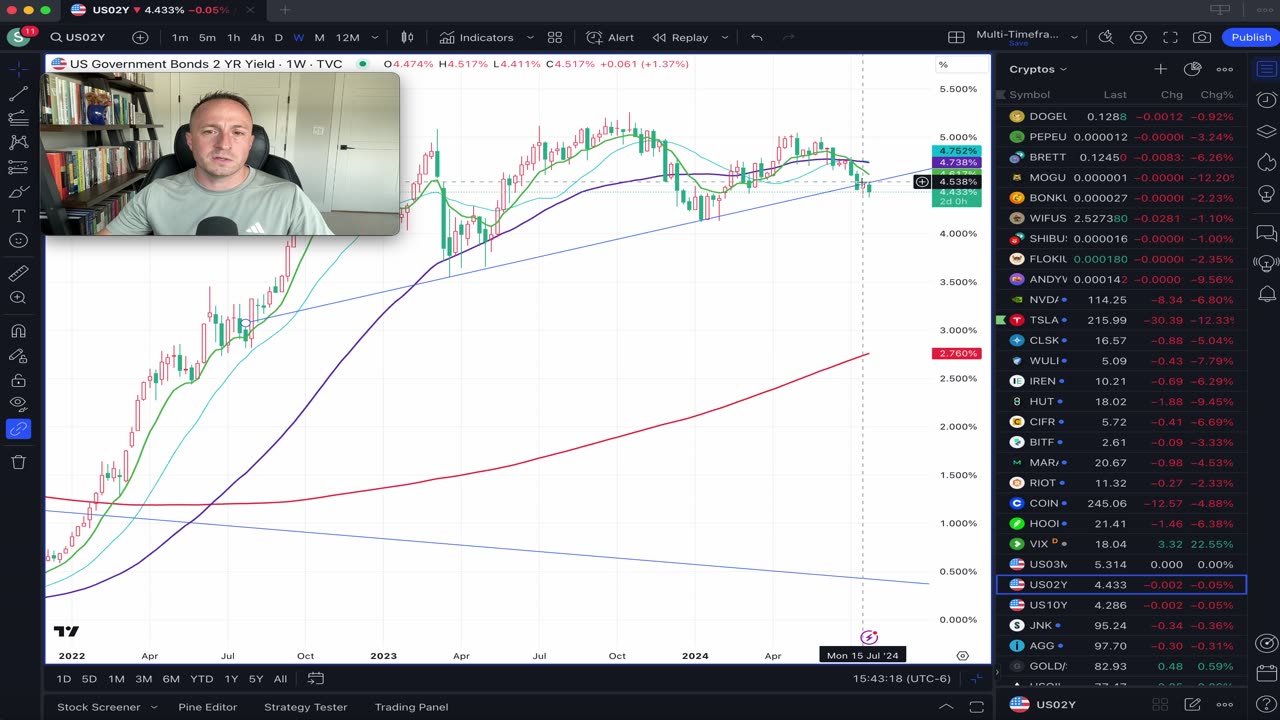Open the emoji sticker picker
1280x720 pixels.
[18, 240]
